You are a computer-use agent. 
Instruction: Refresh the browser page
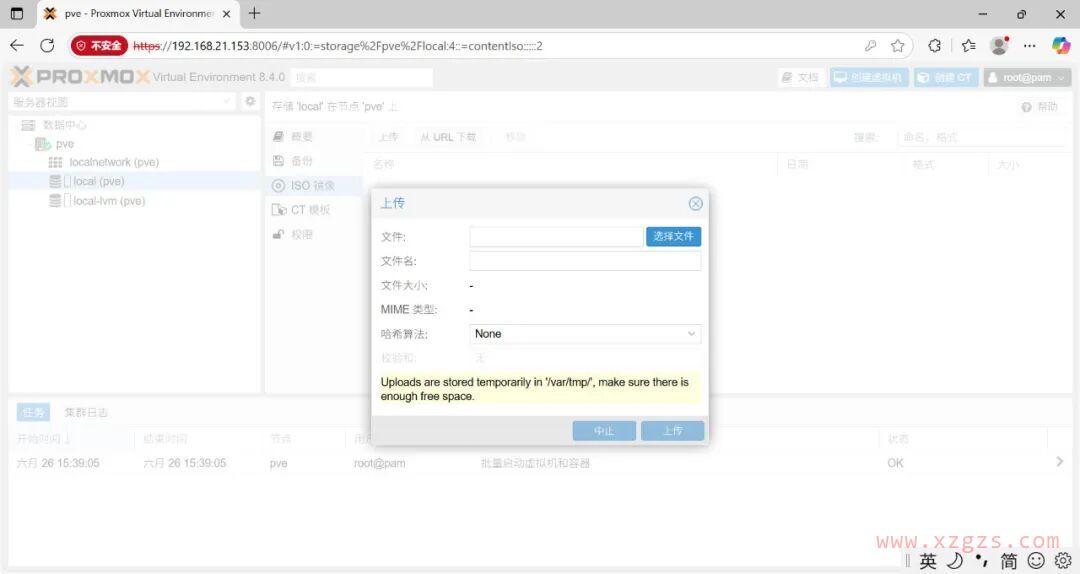(x=47, y=46)
